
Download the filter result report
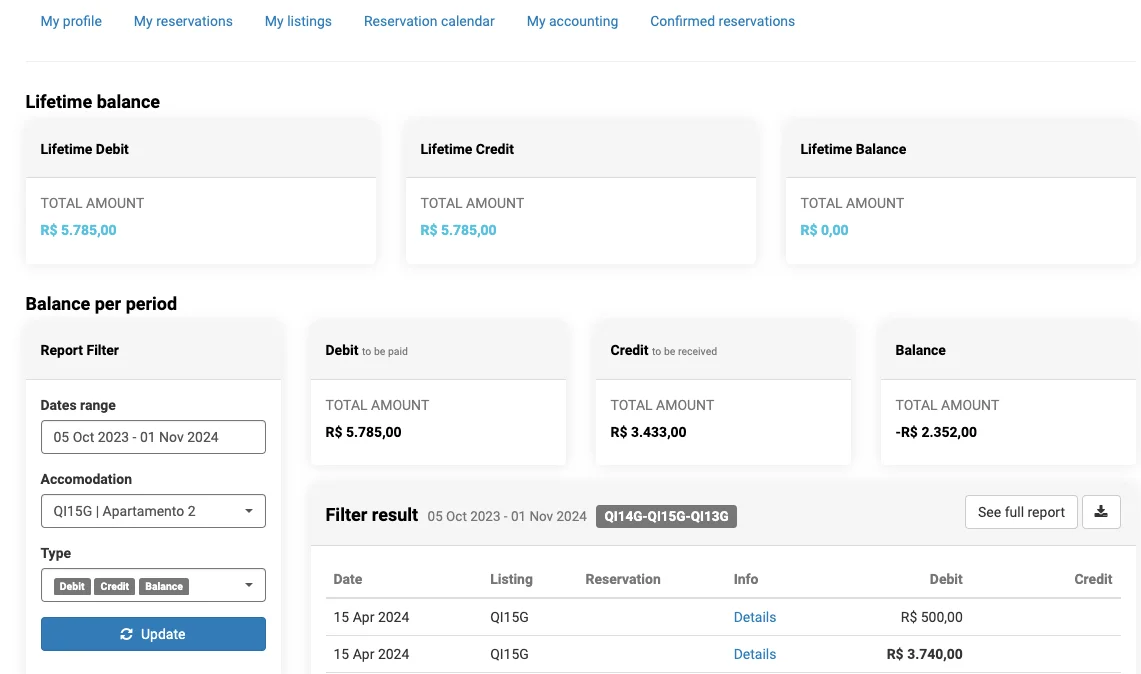(1101, 512)
